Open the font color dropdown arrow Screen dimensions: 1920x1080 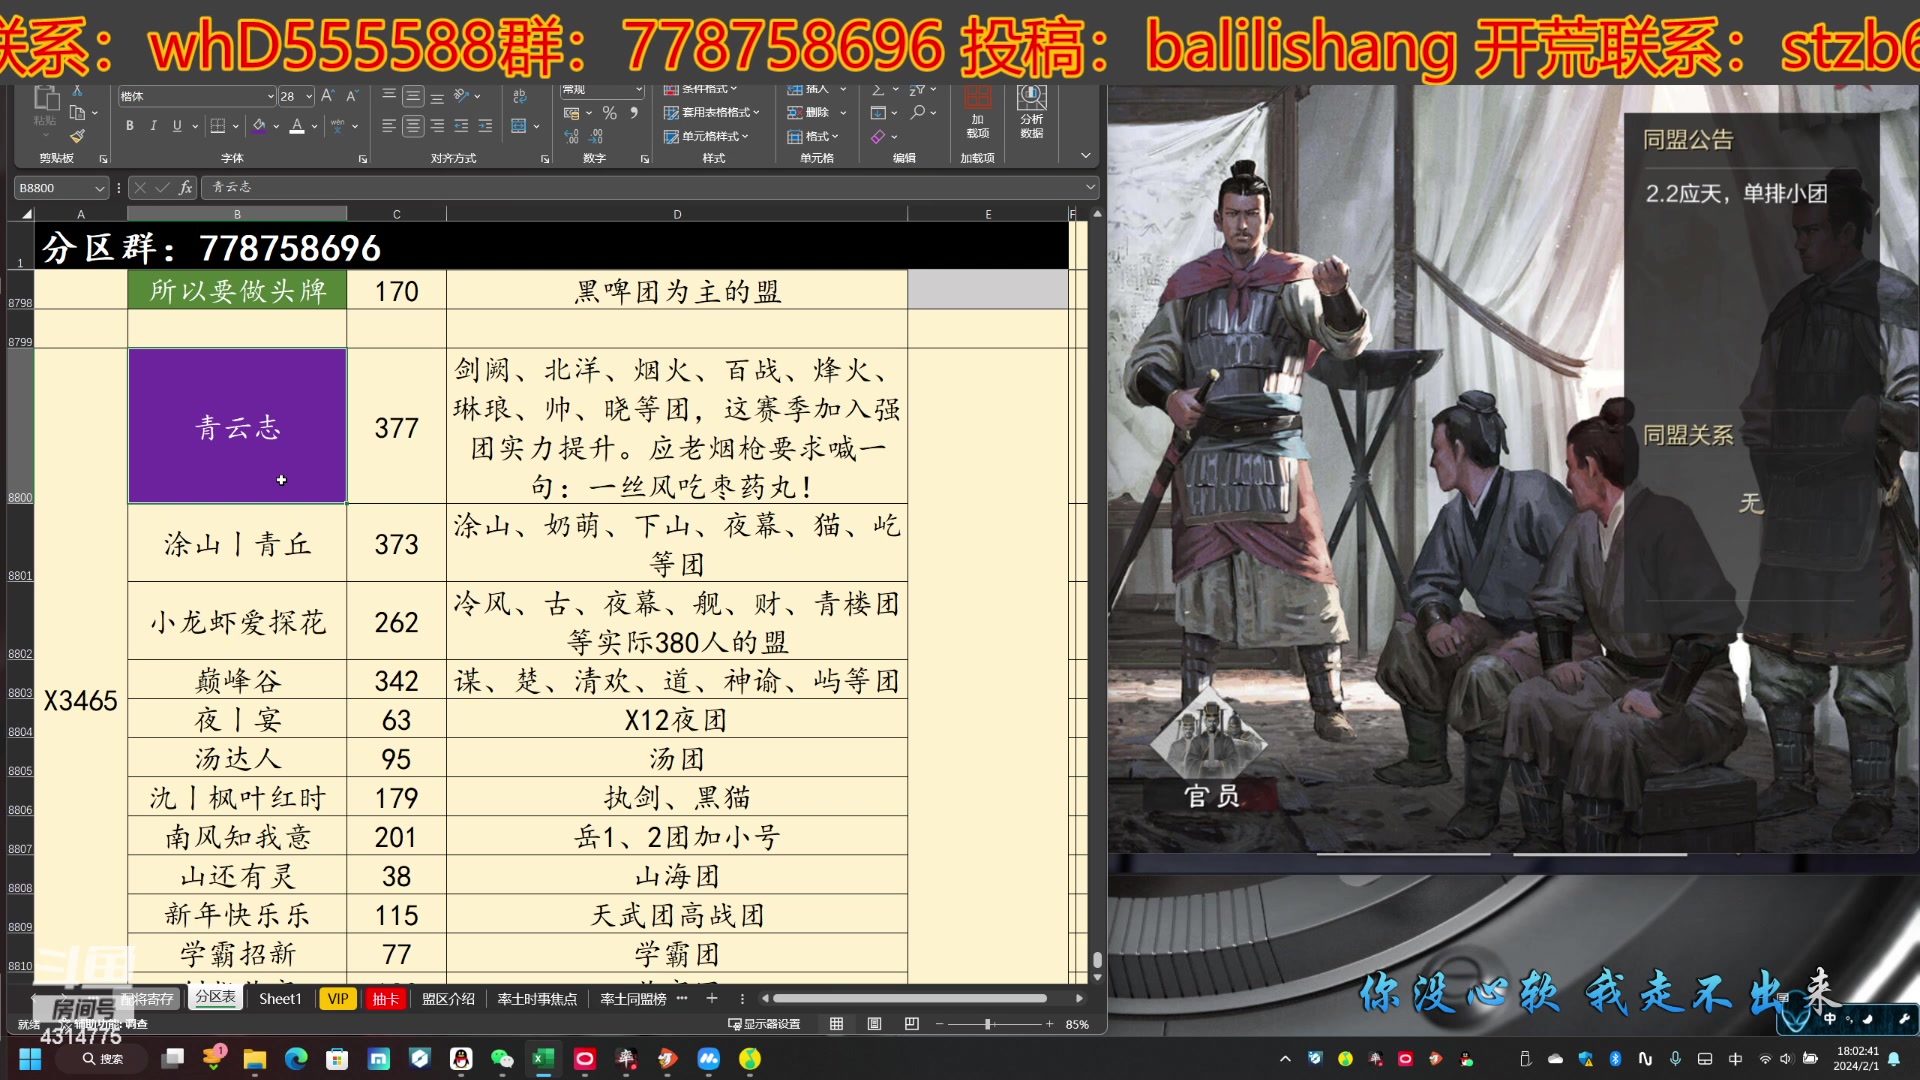click(314, 126)
